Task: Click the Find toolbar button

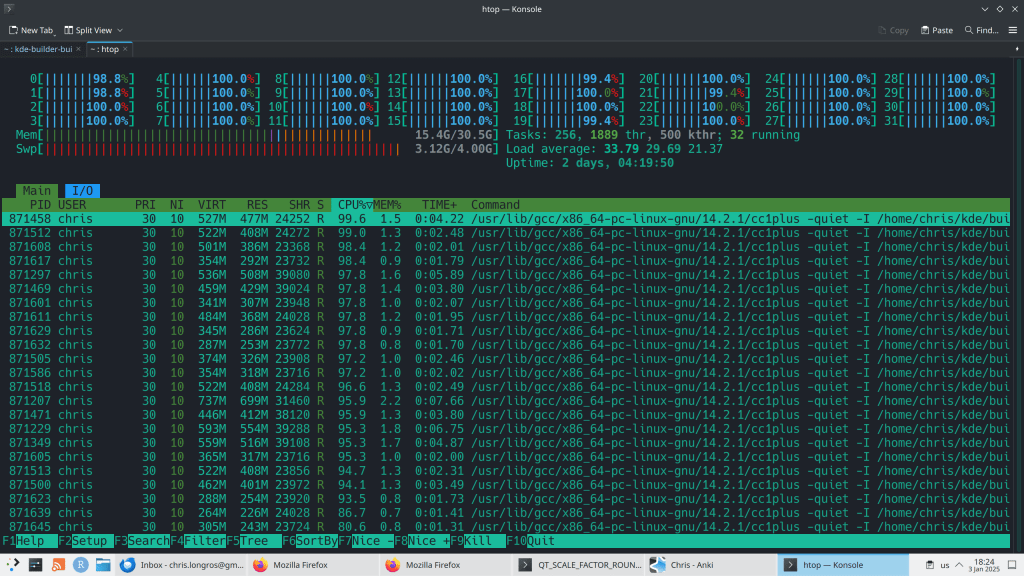Action: click(981, 30)
